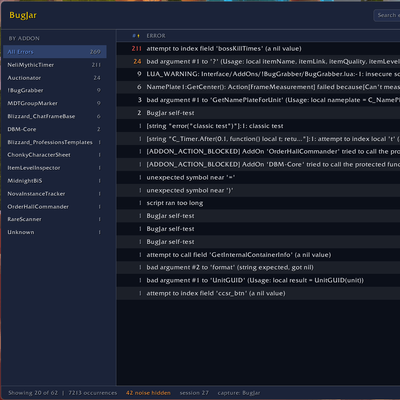The height and width of the screenshot is (400, 400).
Task: Click the ERROR column header
Action: pos(156,36)
